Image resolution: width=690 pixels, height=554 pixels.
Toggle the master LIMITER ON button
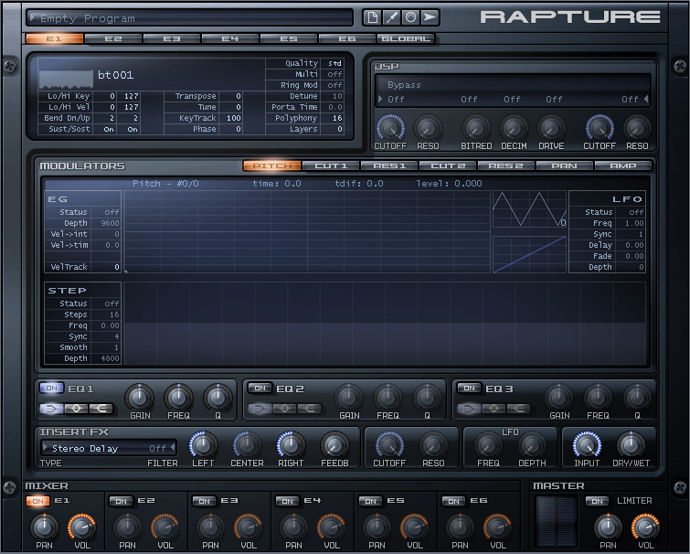[x=597, y=501]
